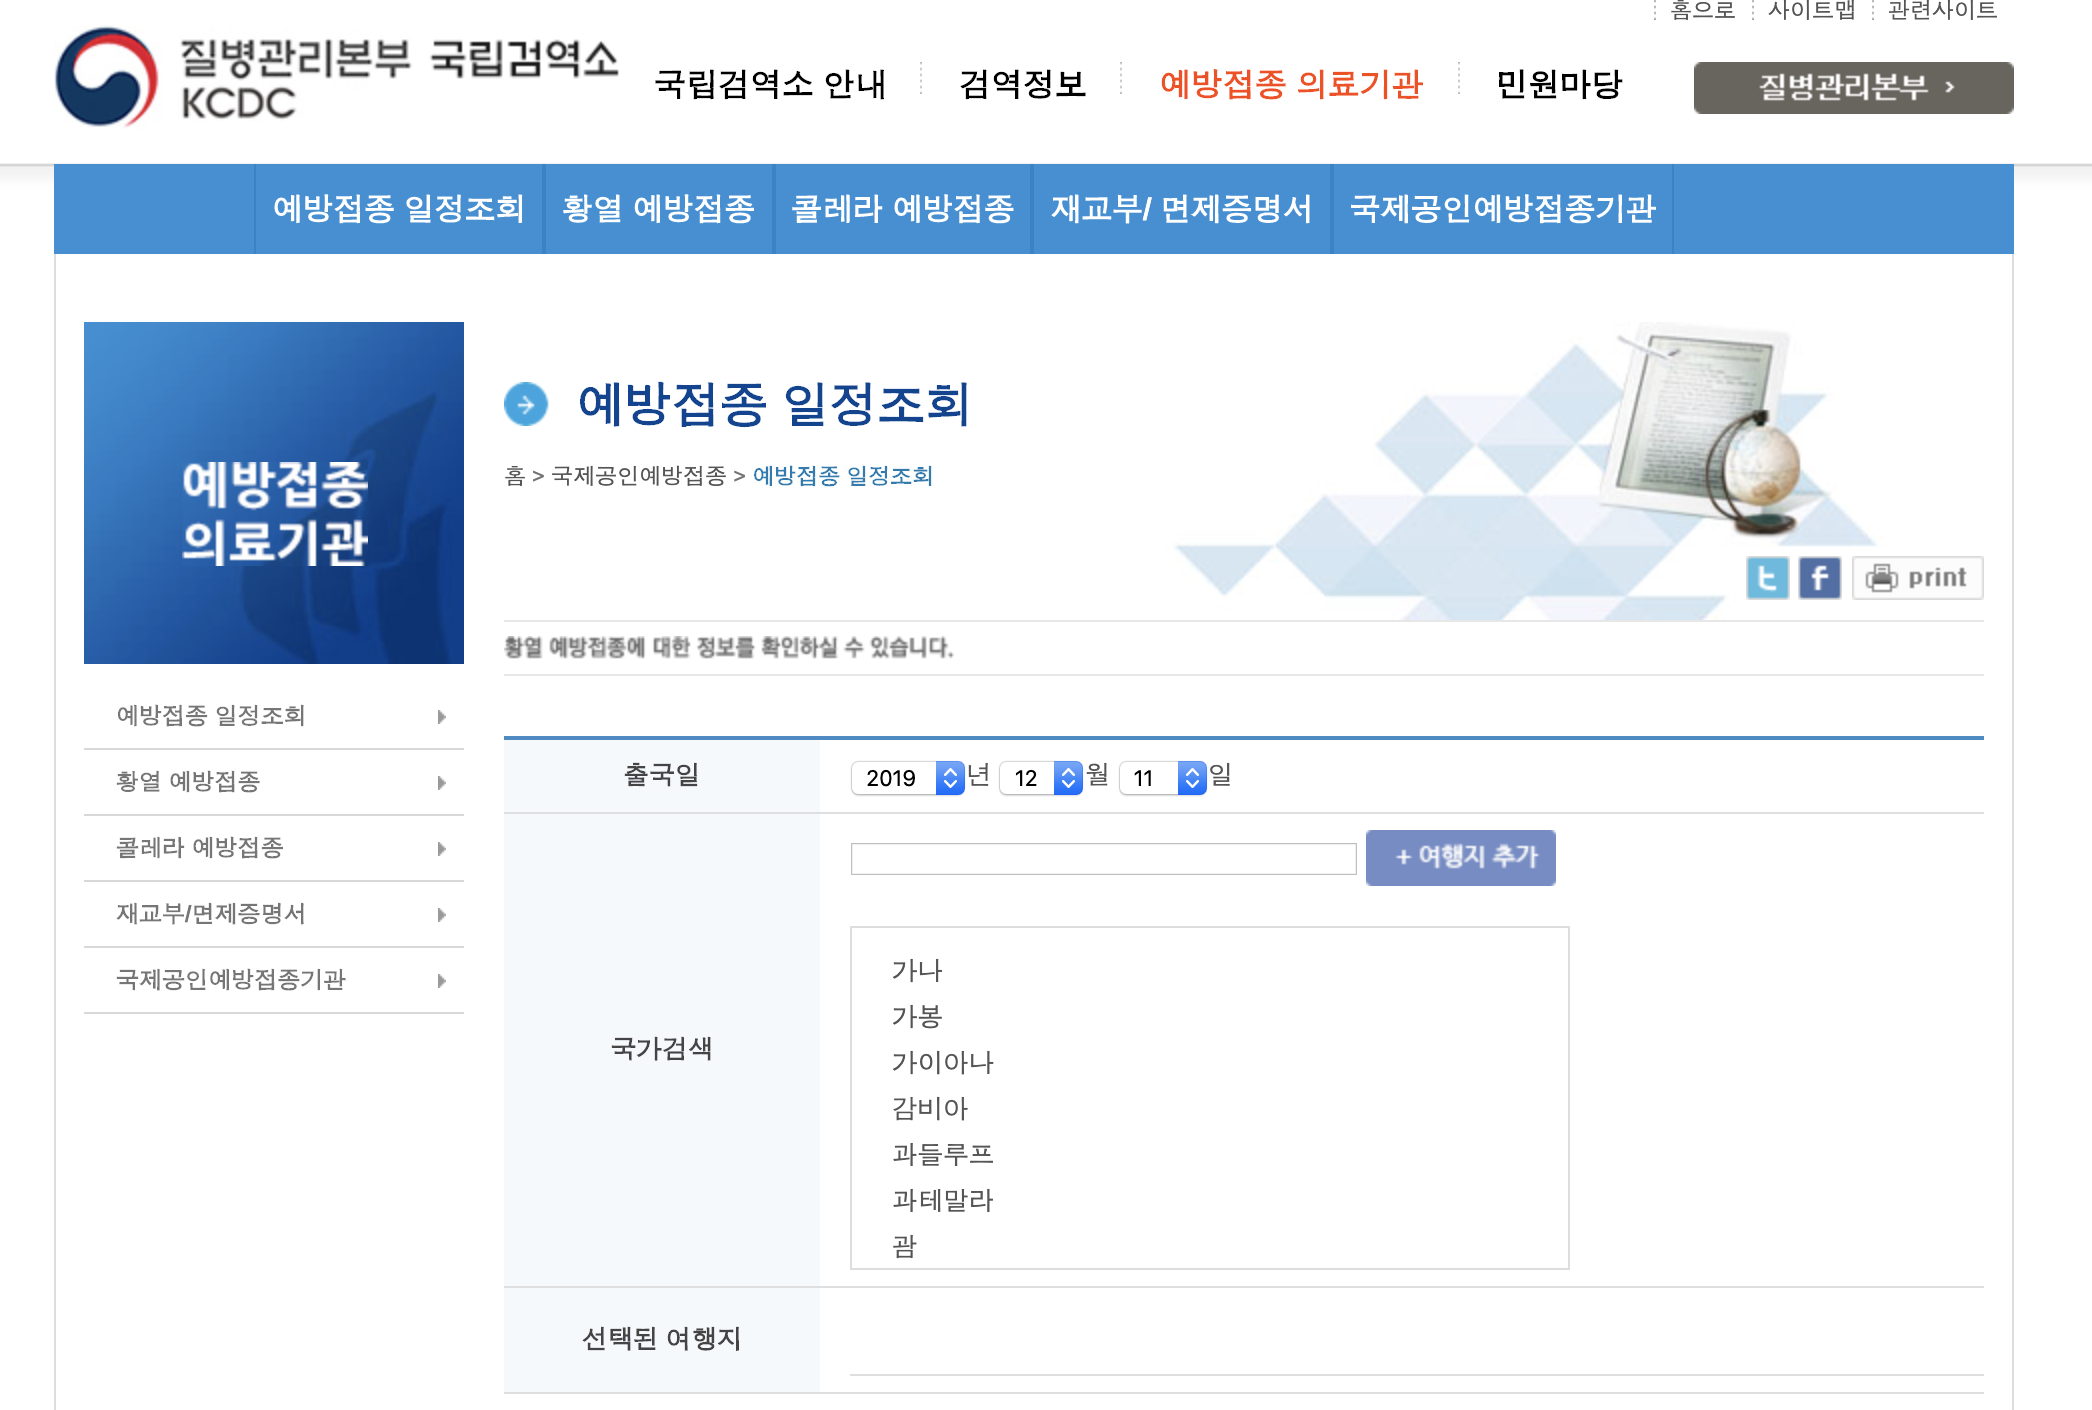Click the + 여행지 추가 button
Image resolution: width=2092 pixels, height=1410 pixels.
pos(1460,857)
